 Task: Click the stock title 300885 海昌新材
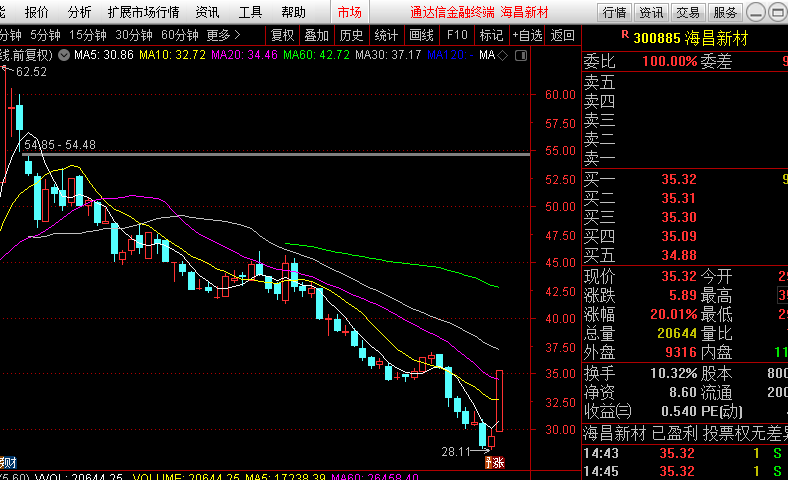click(x=691, y=38)
